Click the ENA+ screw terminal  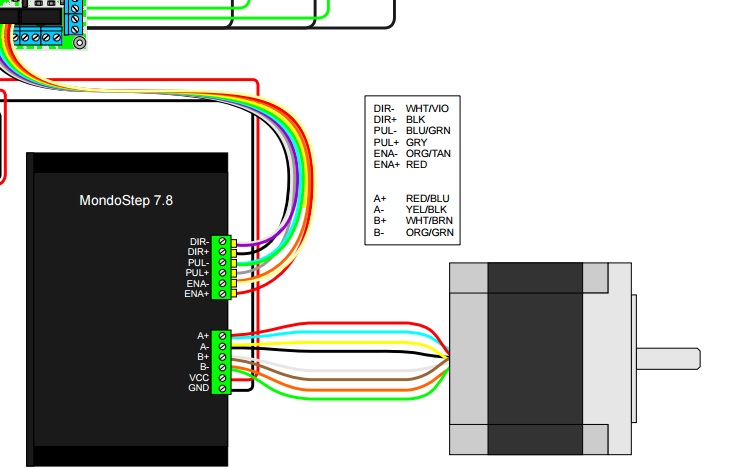pos(221,294)
